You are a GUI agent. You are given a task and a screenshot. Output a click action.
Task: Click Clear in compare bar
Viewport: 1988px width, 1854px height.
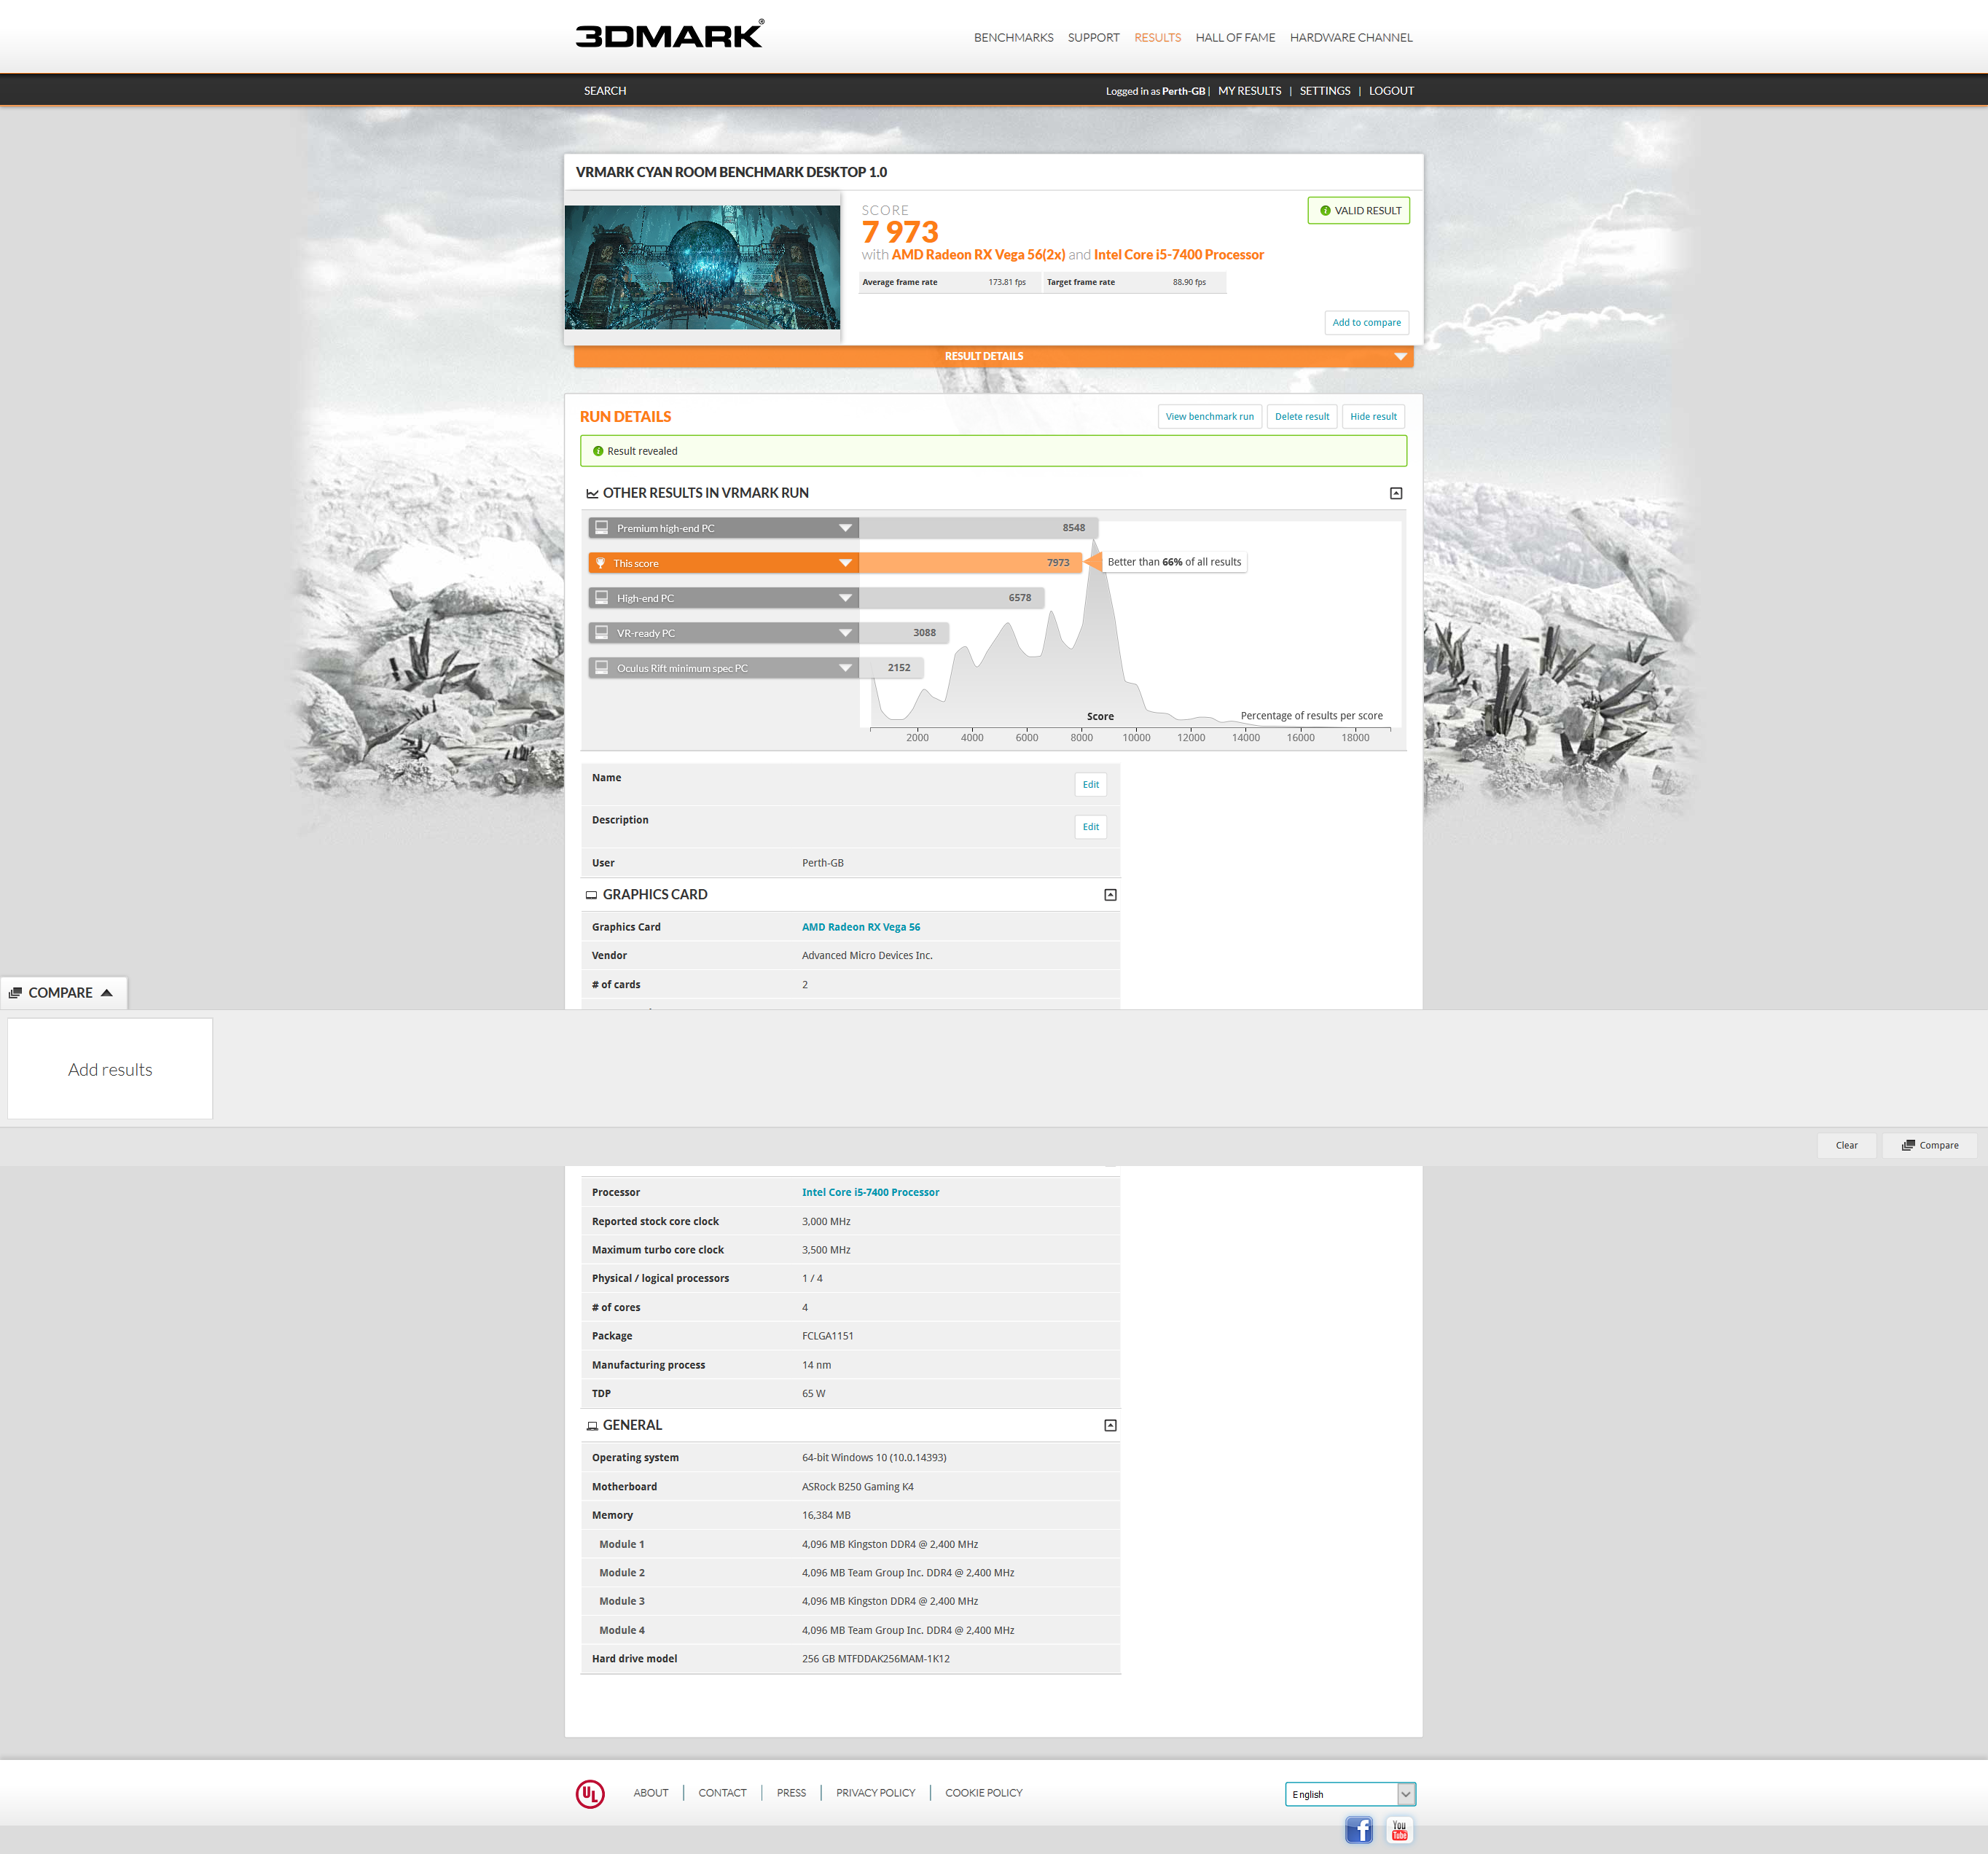tap(1846, 1145)
